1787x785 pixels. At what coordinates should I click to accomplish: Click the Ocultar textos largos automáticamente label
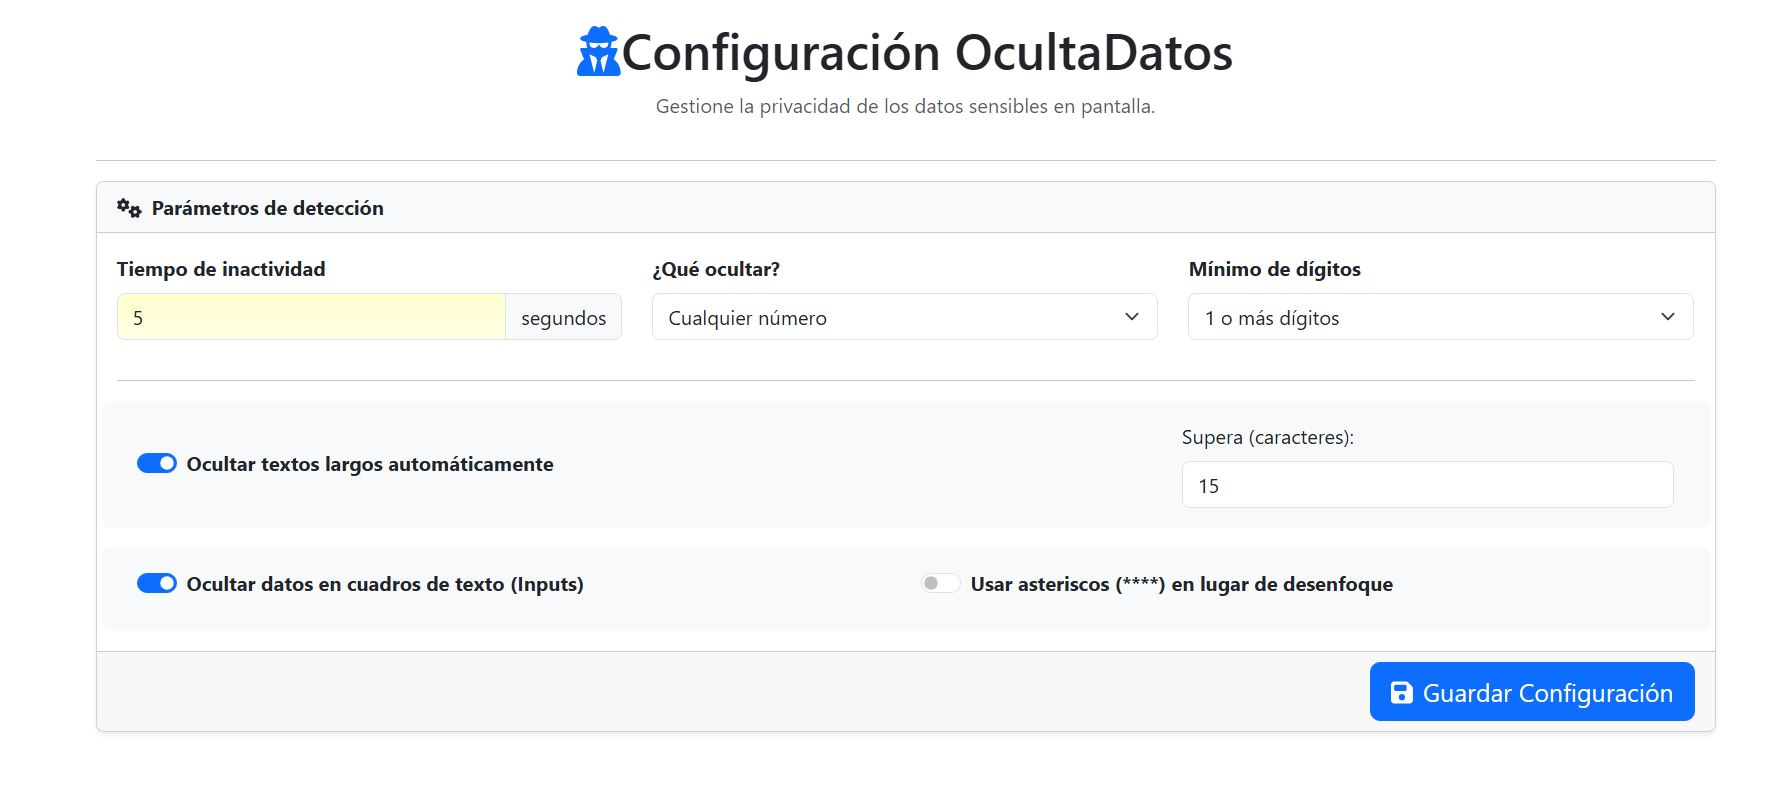(370, 464)
